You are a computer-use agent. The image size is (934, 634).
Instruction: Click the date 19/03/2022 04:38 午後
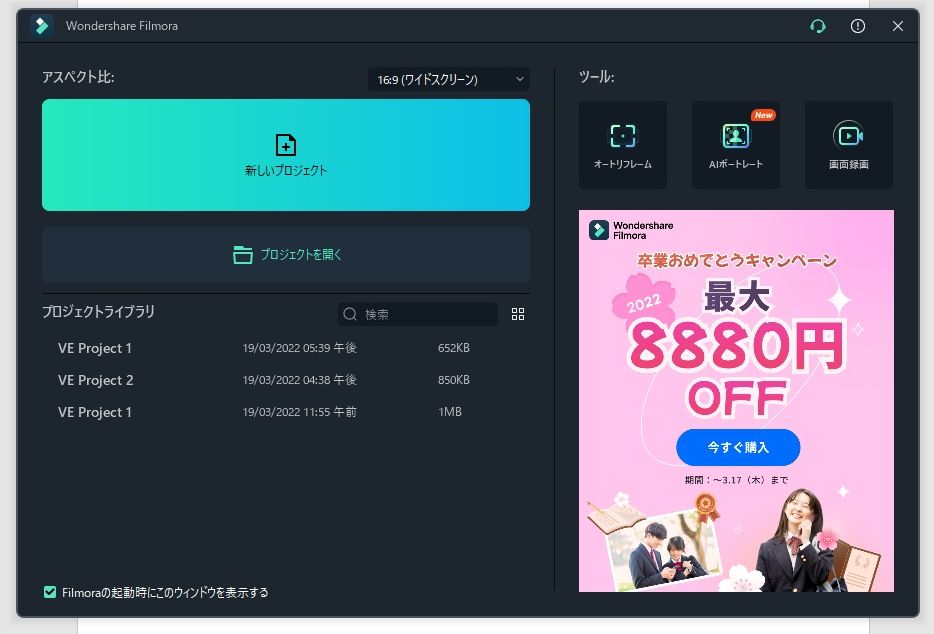(x=299, y=380)
